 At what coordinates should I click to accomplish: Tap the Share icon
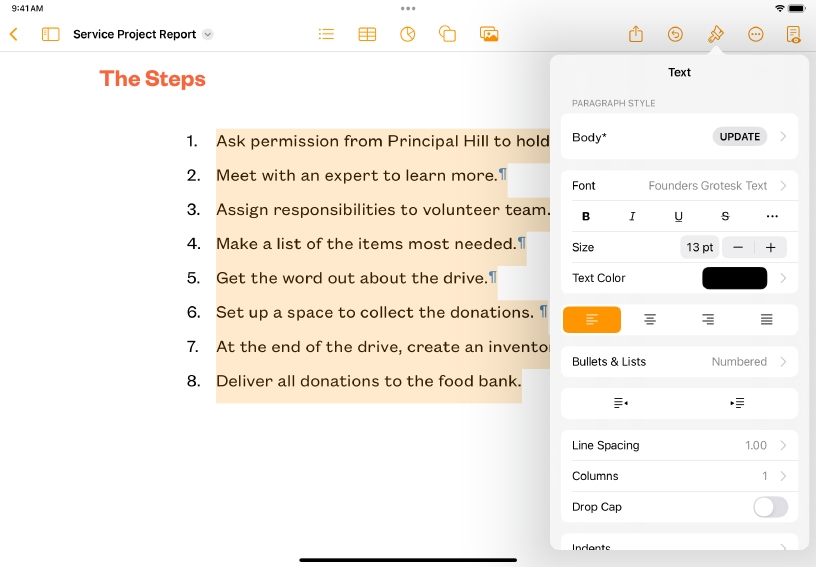coord(636,34)
